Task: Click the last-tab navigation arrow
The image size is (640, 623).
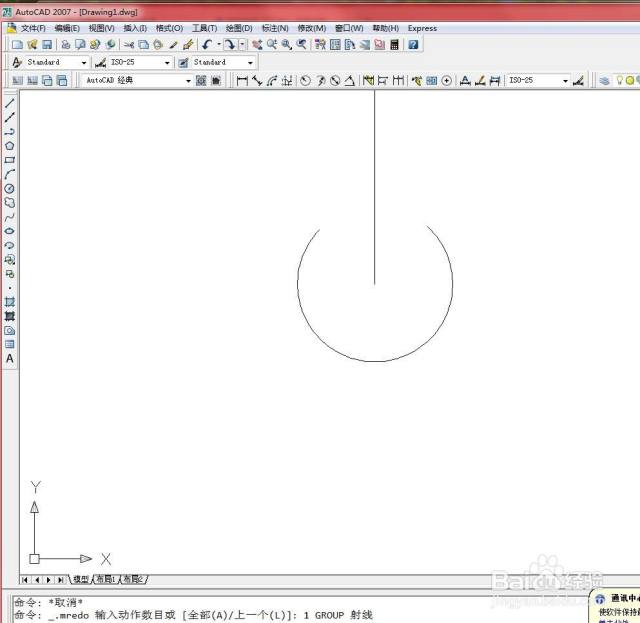Action: [x=61, y=580]
